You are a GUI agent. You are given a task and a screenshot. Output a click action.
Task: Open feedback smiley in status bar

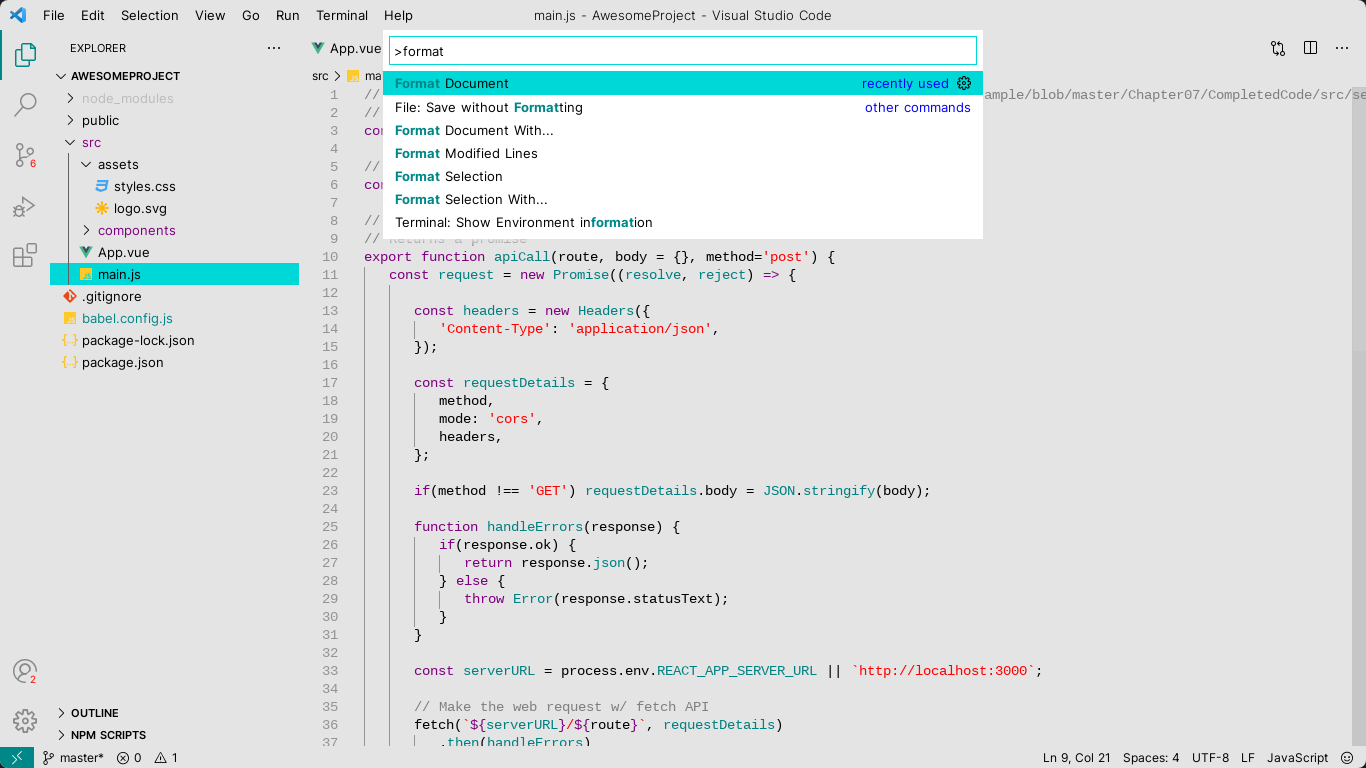[x=1347, y=758]
